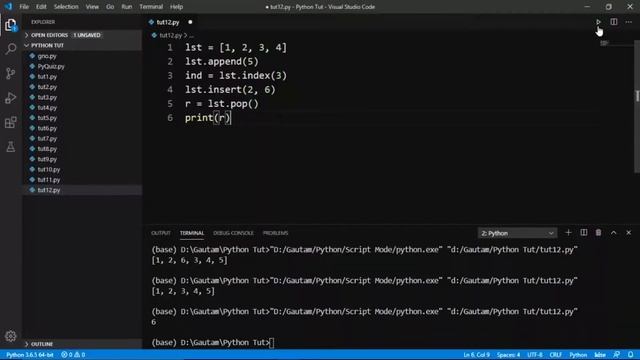640x360 pixels.
Task: Maximize terminal panel with up chevron
Action: point(613,233)
